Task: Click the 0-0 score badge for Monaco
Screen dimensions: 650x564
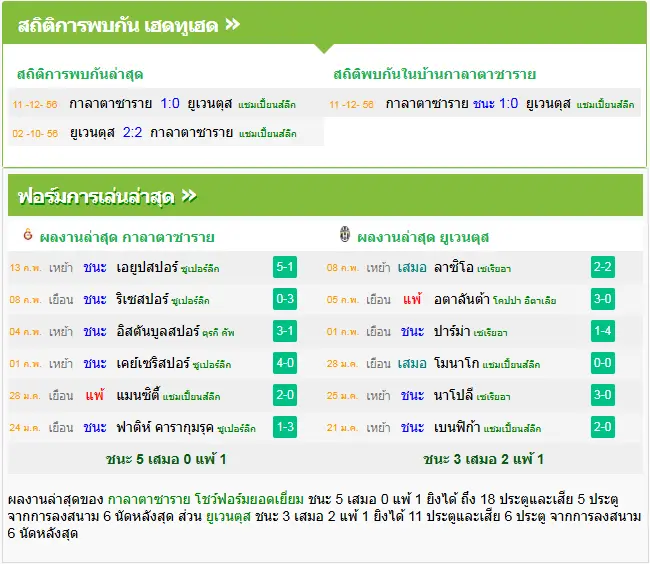Action: click(602, 363)
